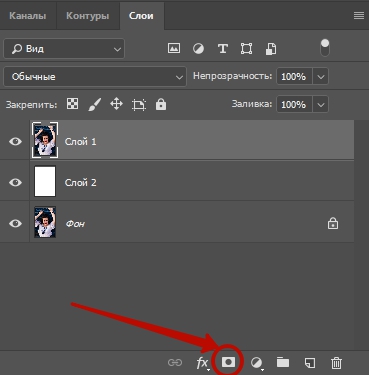Create new fill or adjustment layer
This screenshot has height=375, width=369.
point(256,363)
